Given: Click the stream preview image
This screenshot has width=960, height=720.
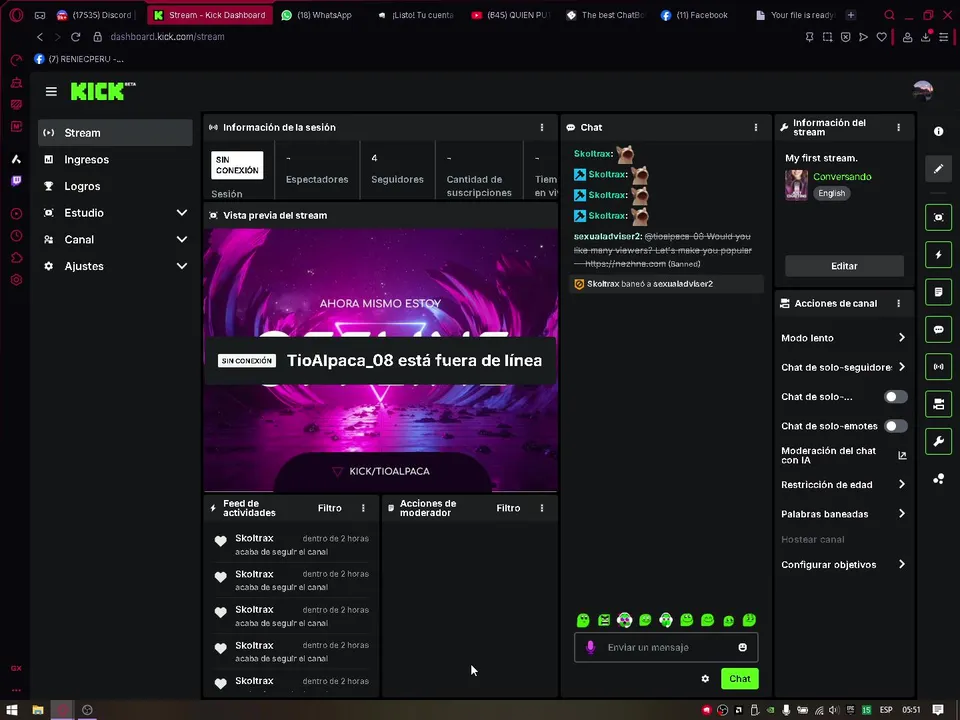Looking at the screenshot, I should 380,360.
